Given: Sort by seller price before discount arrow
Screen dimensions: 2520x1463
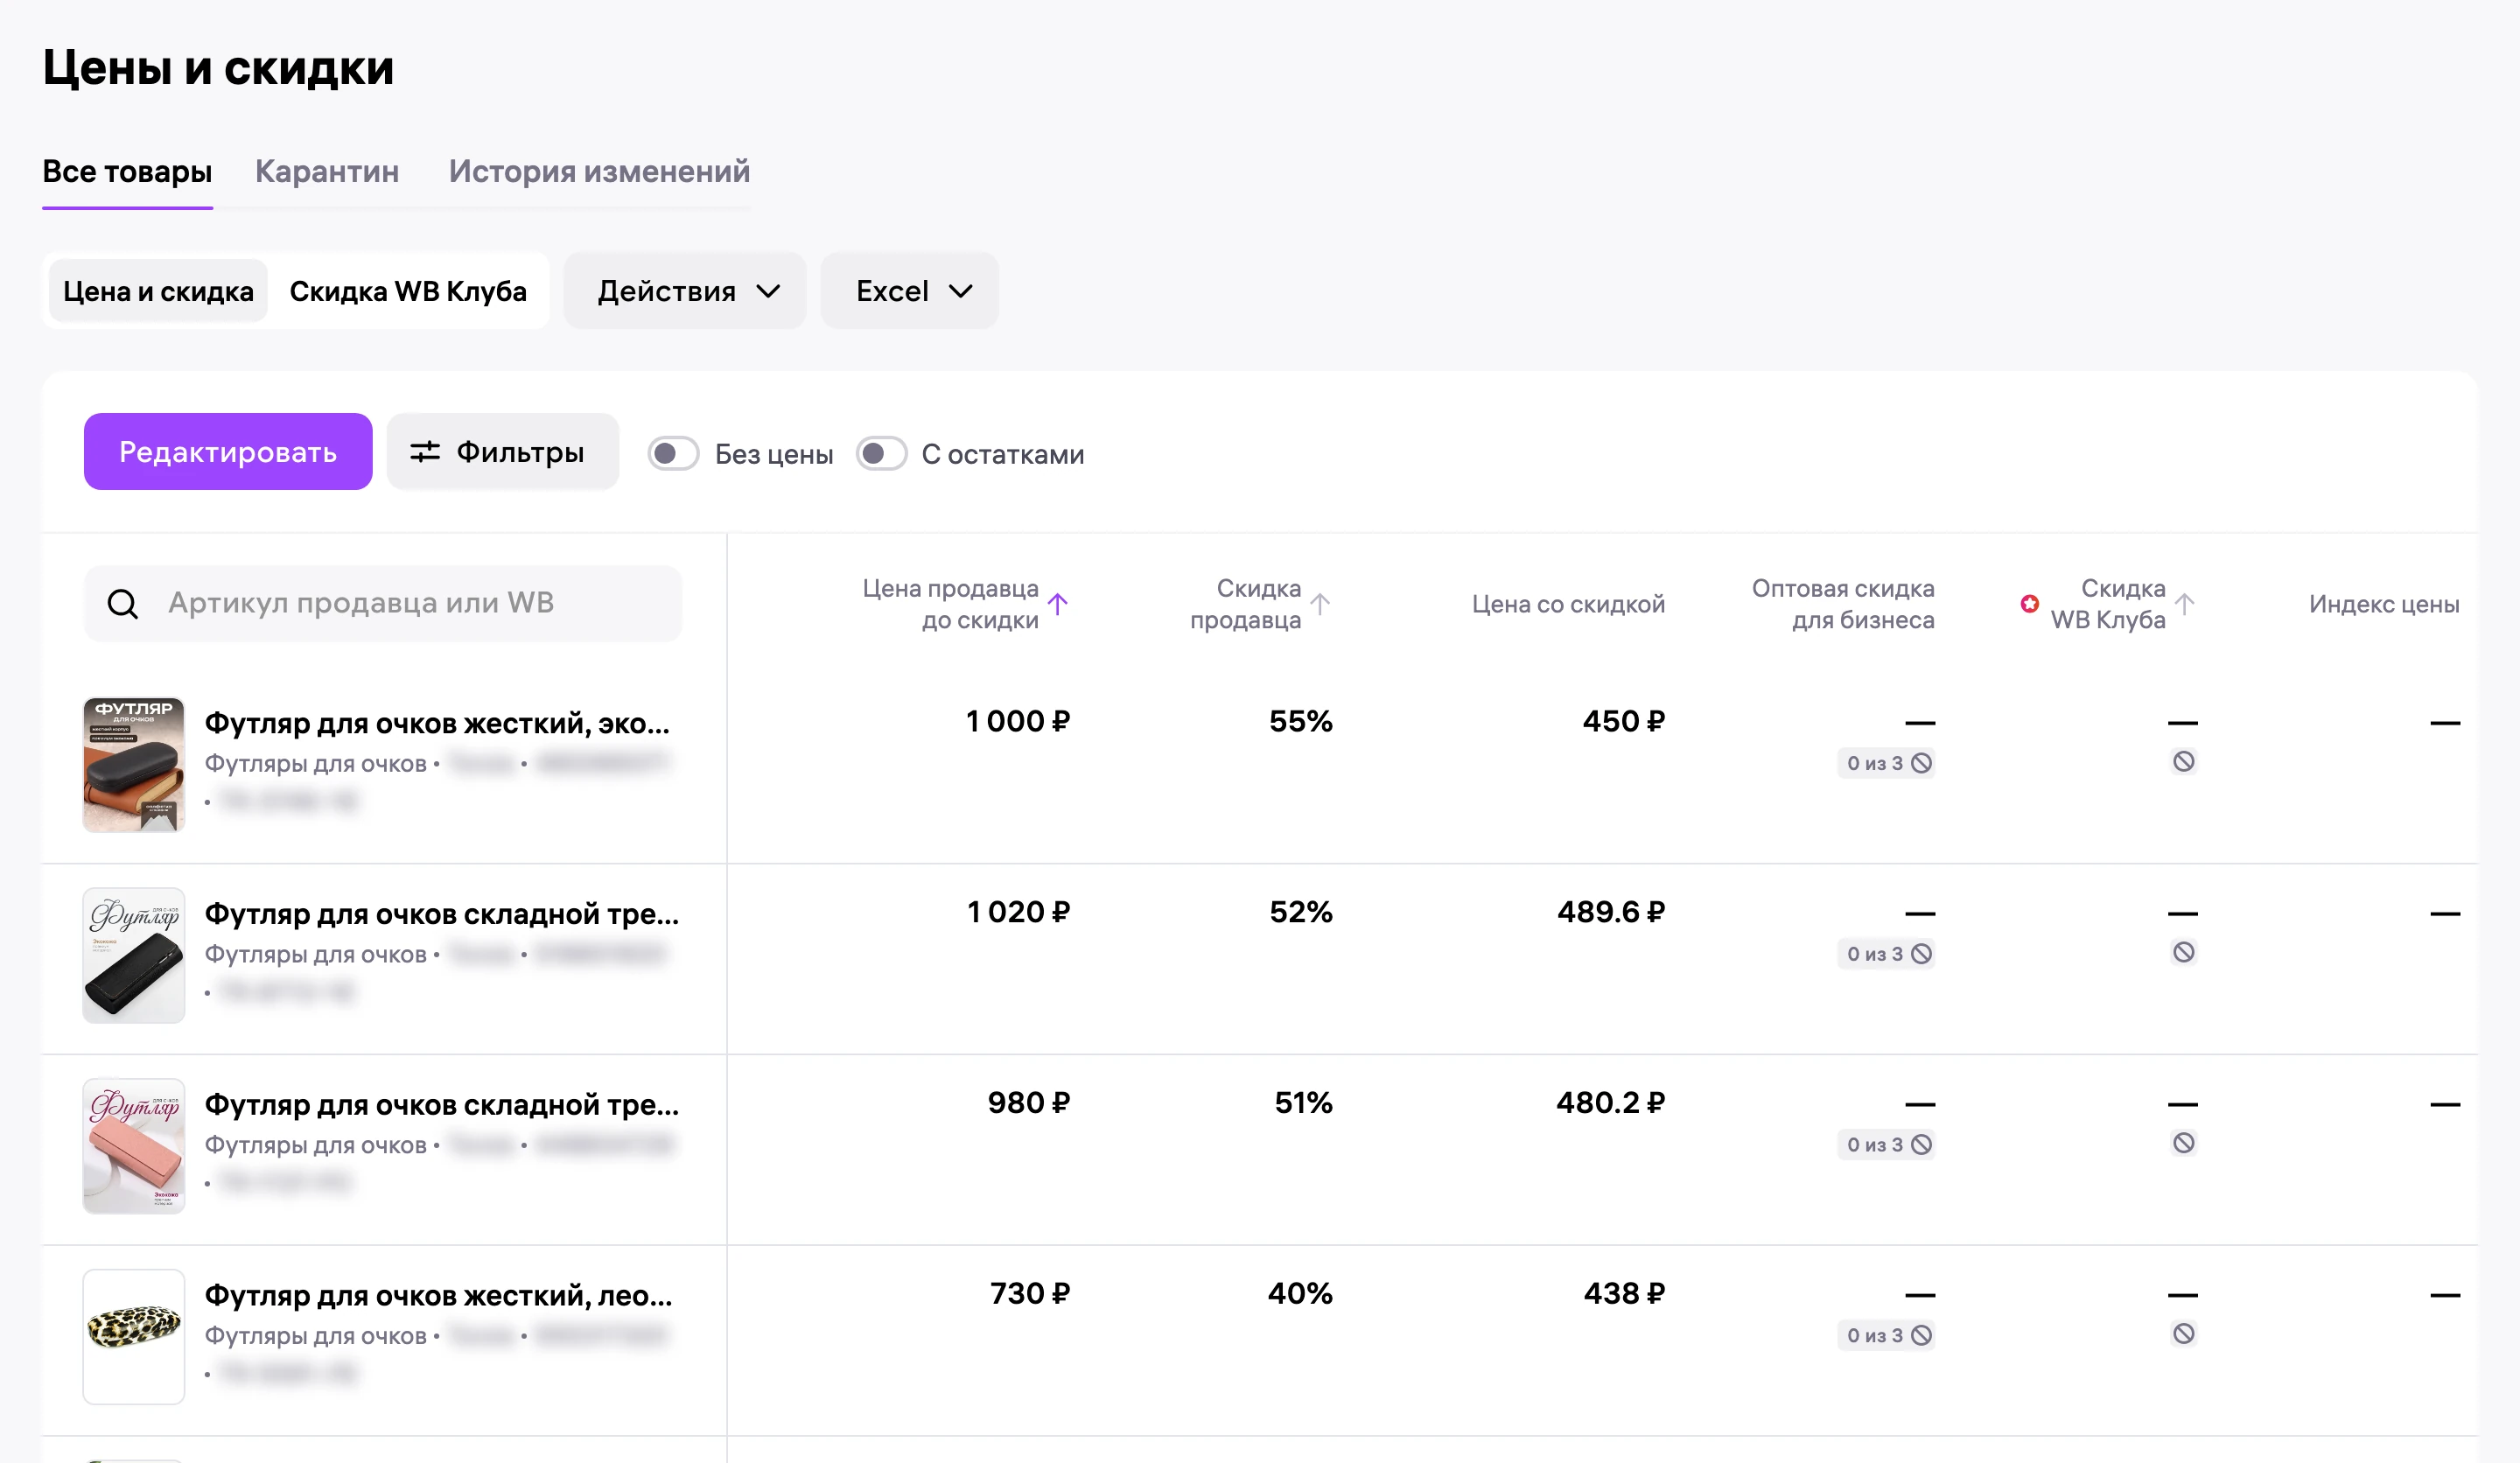Looking at the screenshot, I should point(1058,604).
